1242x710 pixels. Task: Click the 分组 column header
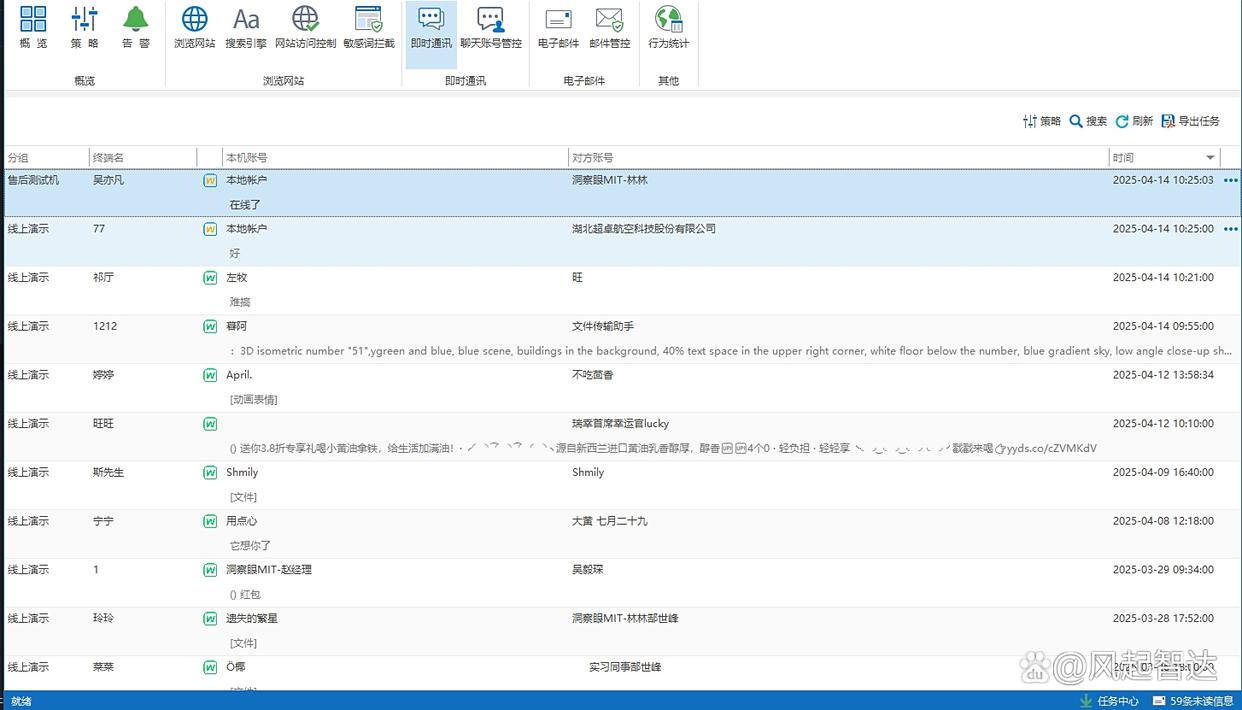(x=47, y=158)
